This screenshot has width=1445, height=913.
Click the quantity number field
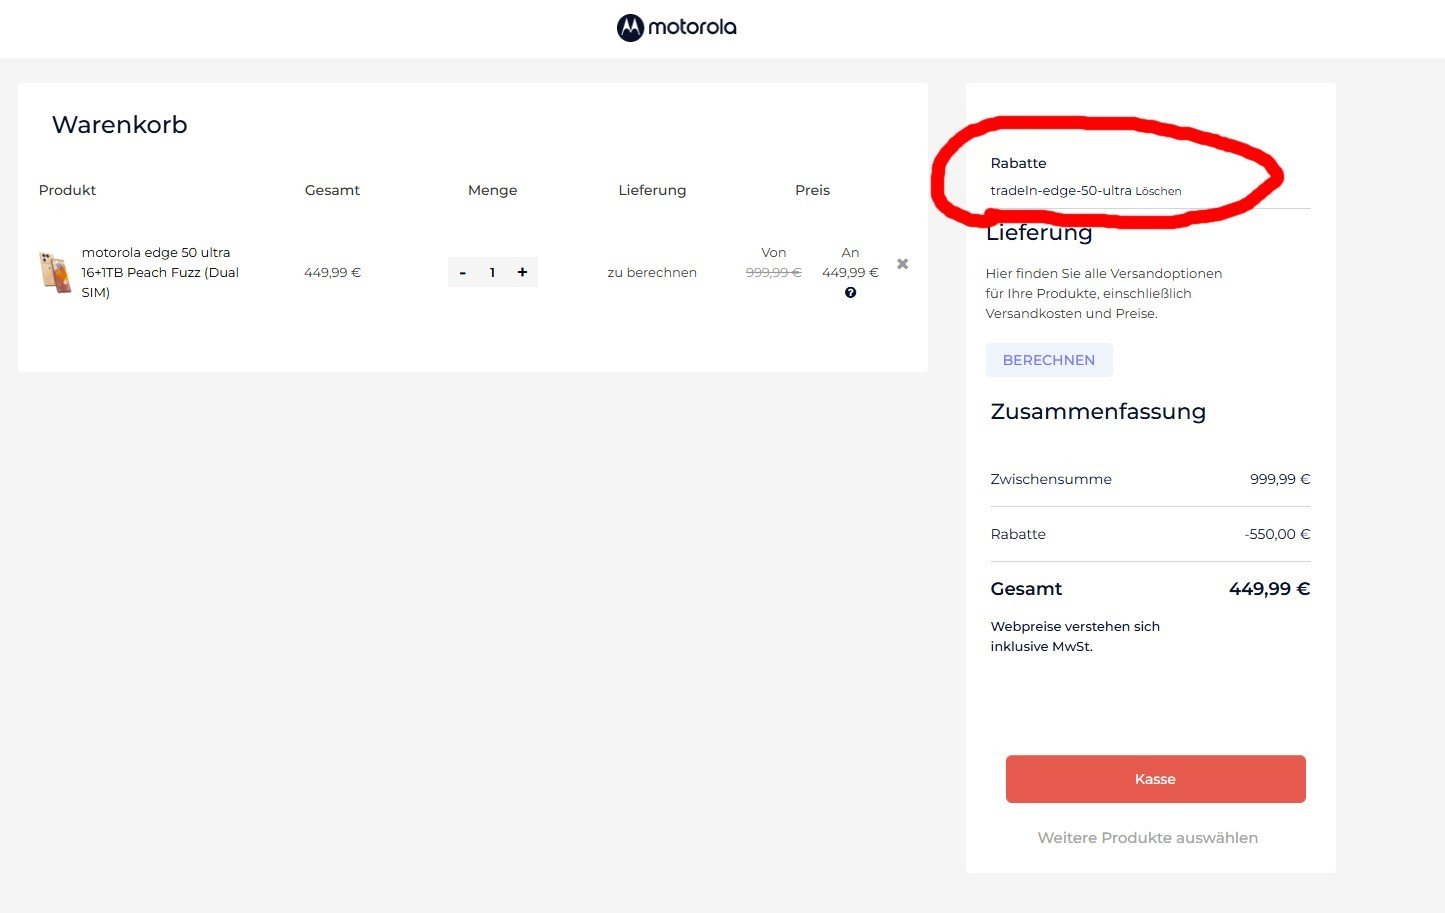coord(492,272)
